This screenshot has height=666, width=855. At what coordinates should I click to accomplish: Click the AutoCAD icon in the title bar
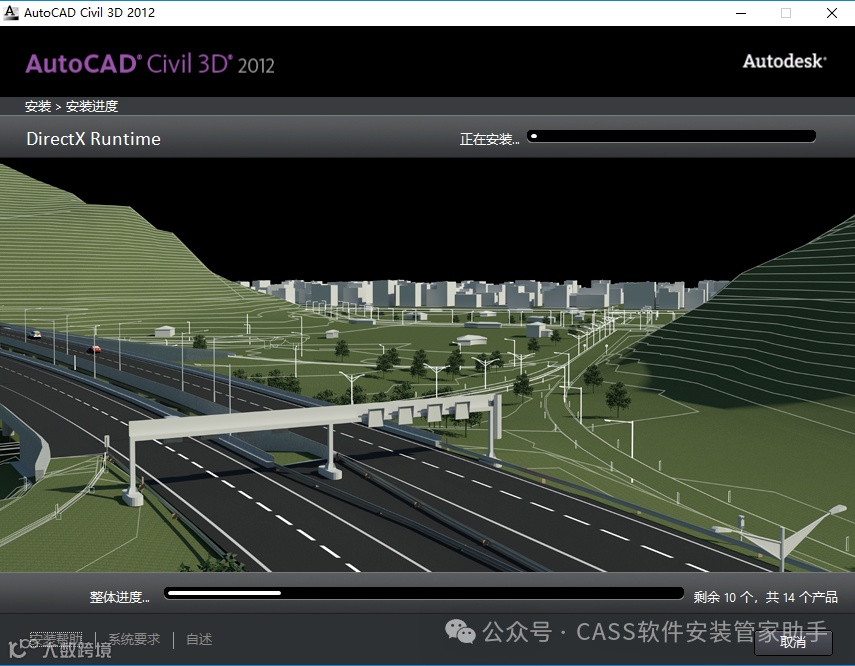coord(11,12)
